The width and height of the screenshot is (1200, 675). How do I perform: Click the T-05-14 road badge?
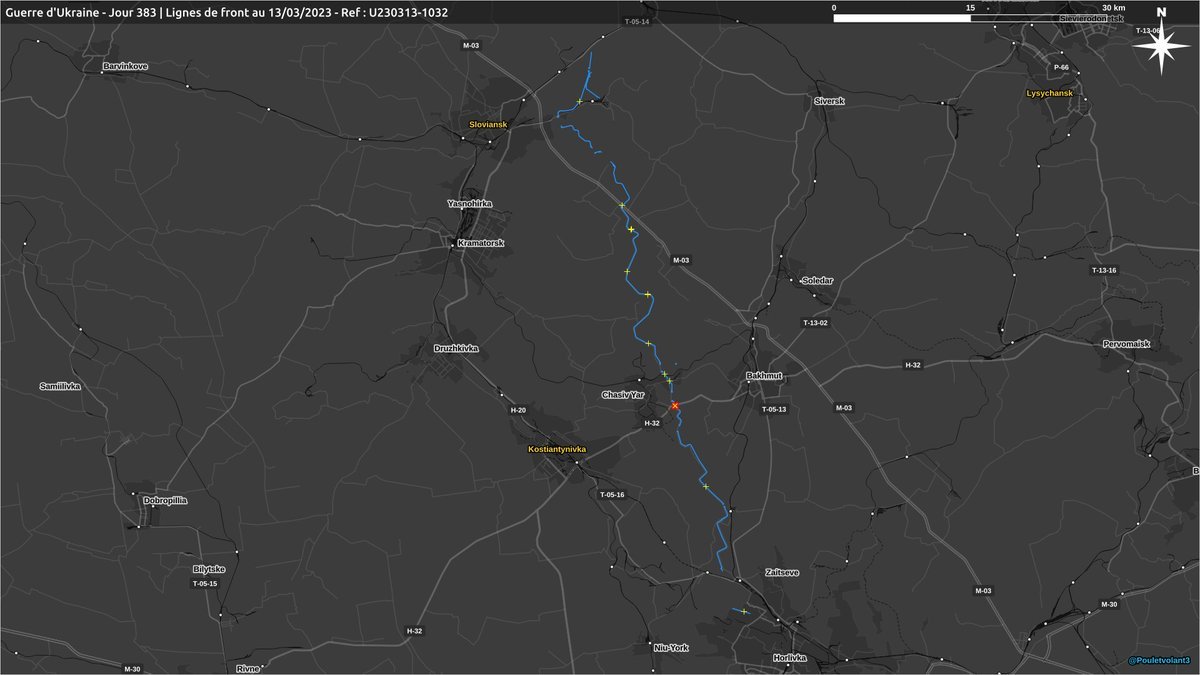point(636,21)
